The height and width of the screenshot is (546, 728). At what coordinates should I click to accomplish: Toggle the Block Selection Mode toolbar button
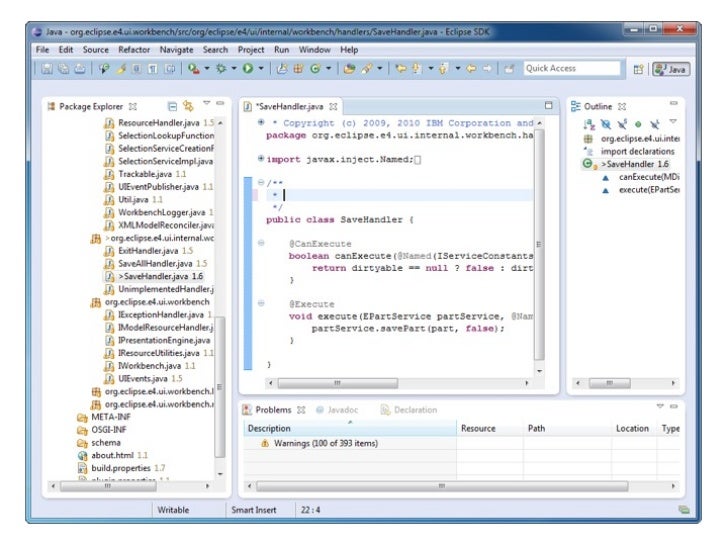click(x=136, y=69)
